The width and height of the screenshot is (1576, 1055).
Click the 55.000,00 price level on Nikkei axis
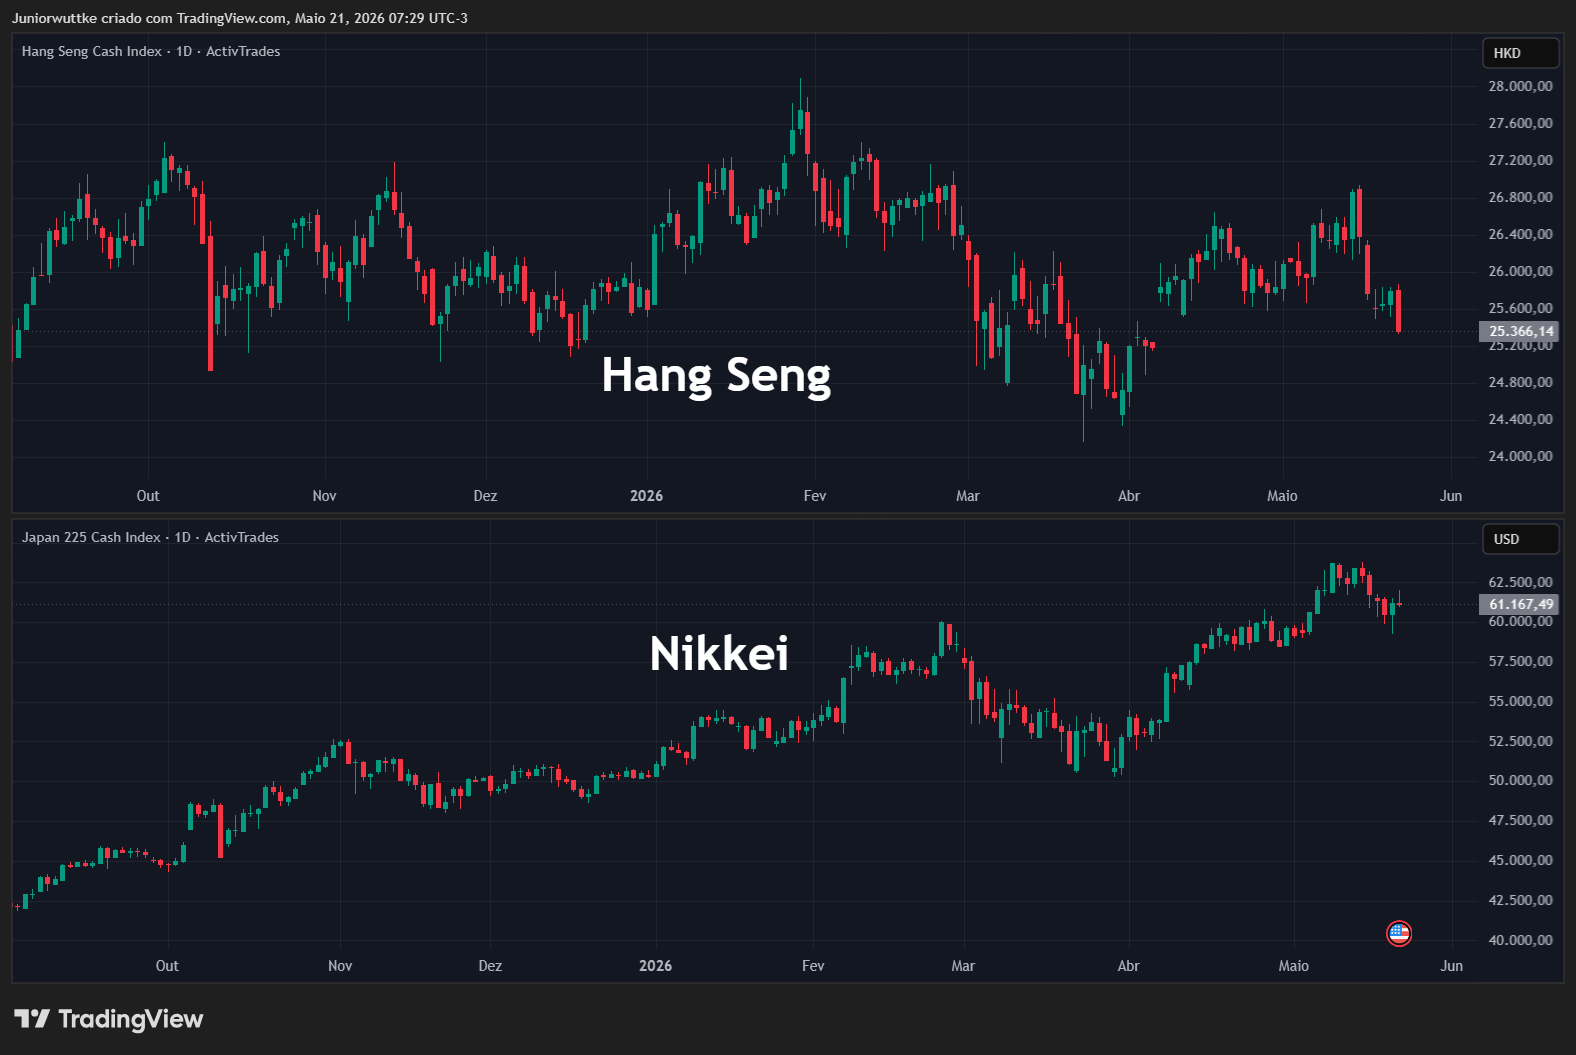tap(1520, 701)
